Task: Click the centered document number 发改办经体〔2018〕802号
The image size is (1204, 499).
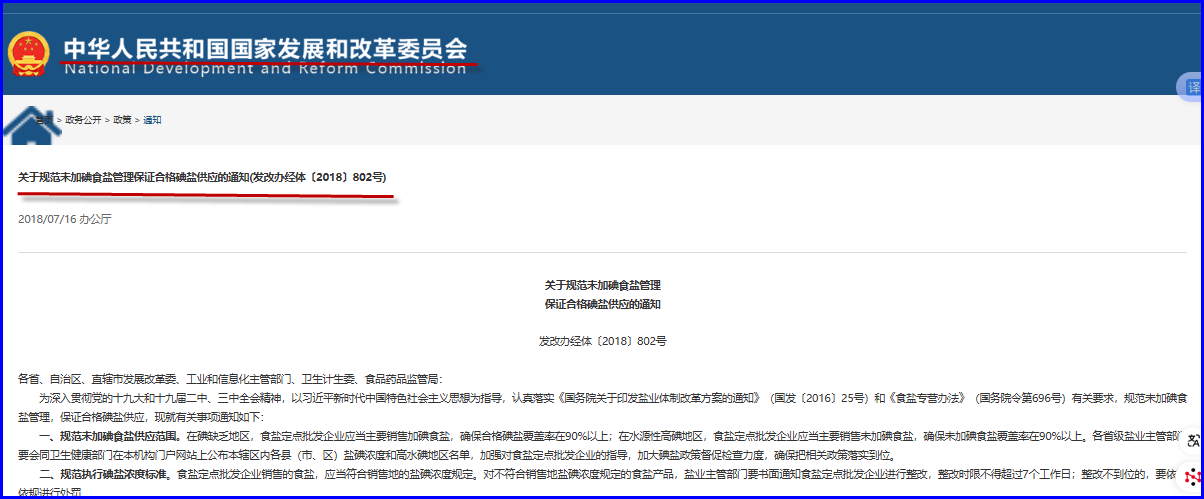Action: (602, 341)
